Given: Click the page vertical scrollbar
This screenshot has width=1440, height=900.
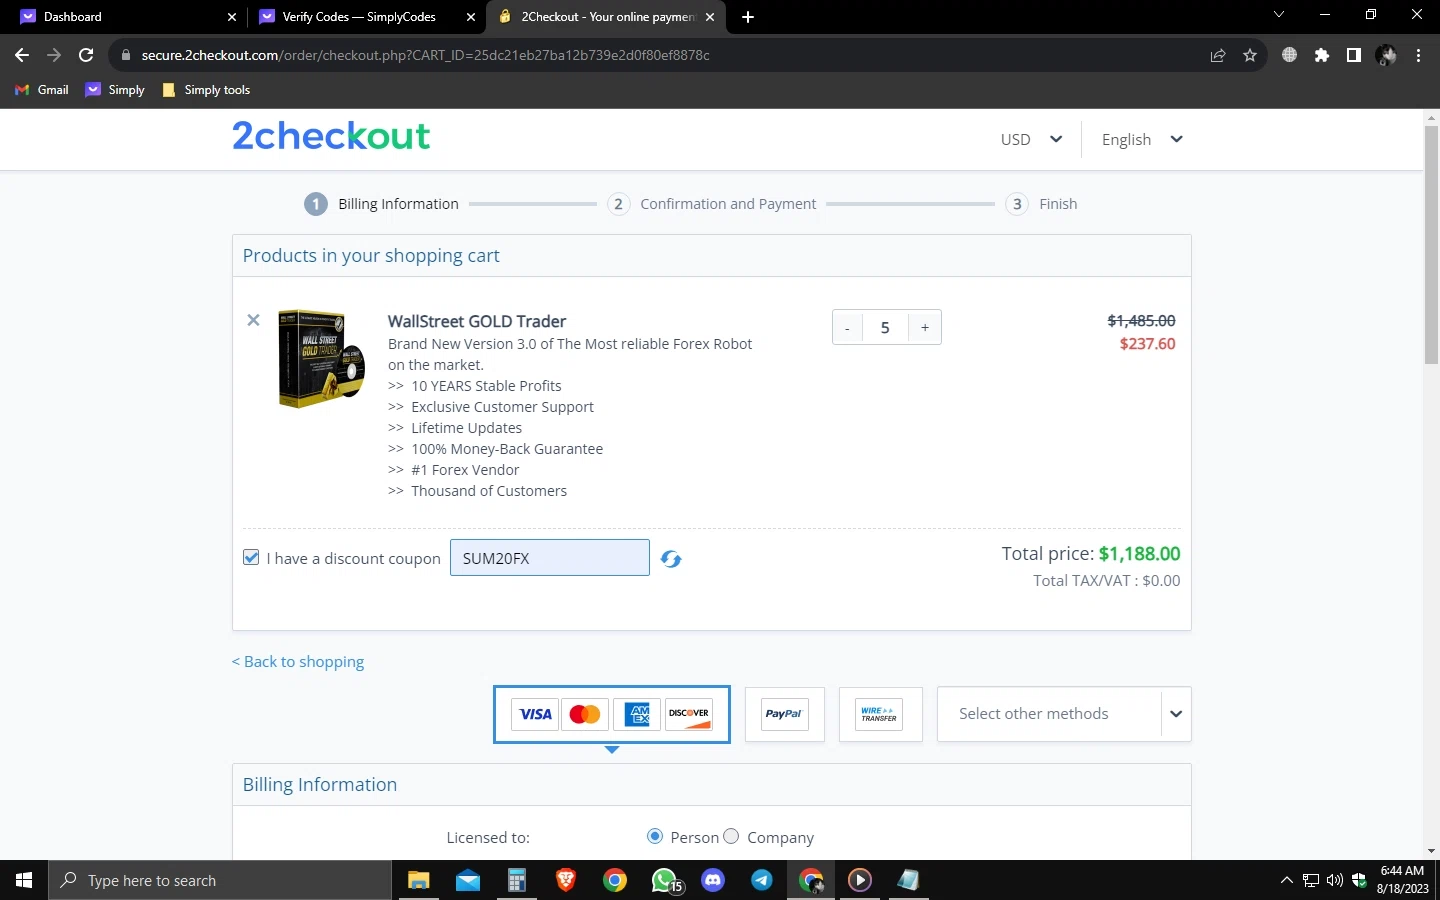Looking at the screenshot, I should pos(1431,245).
